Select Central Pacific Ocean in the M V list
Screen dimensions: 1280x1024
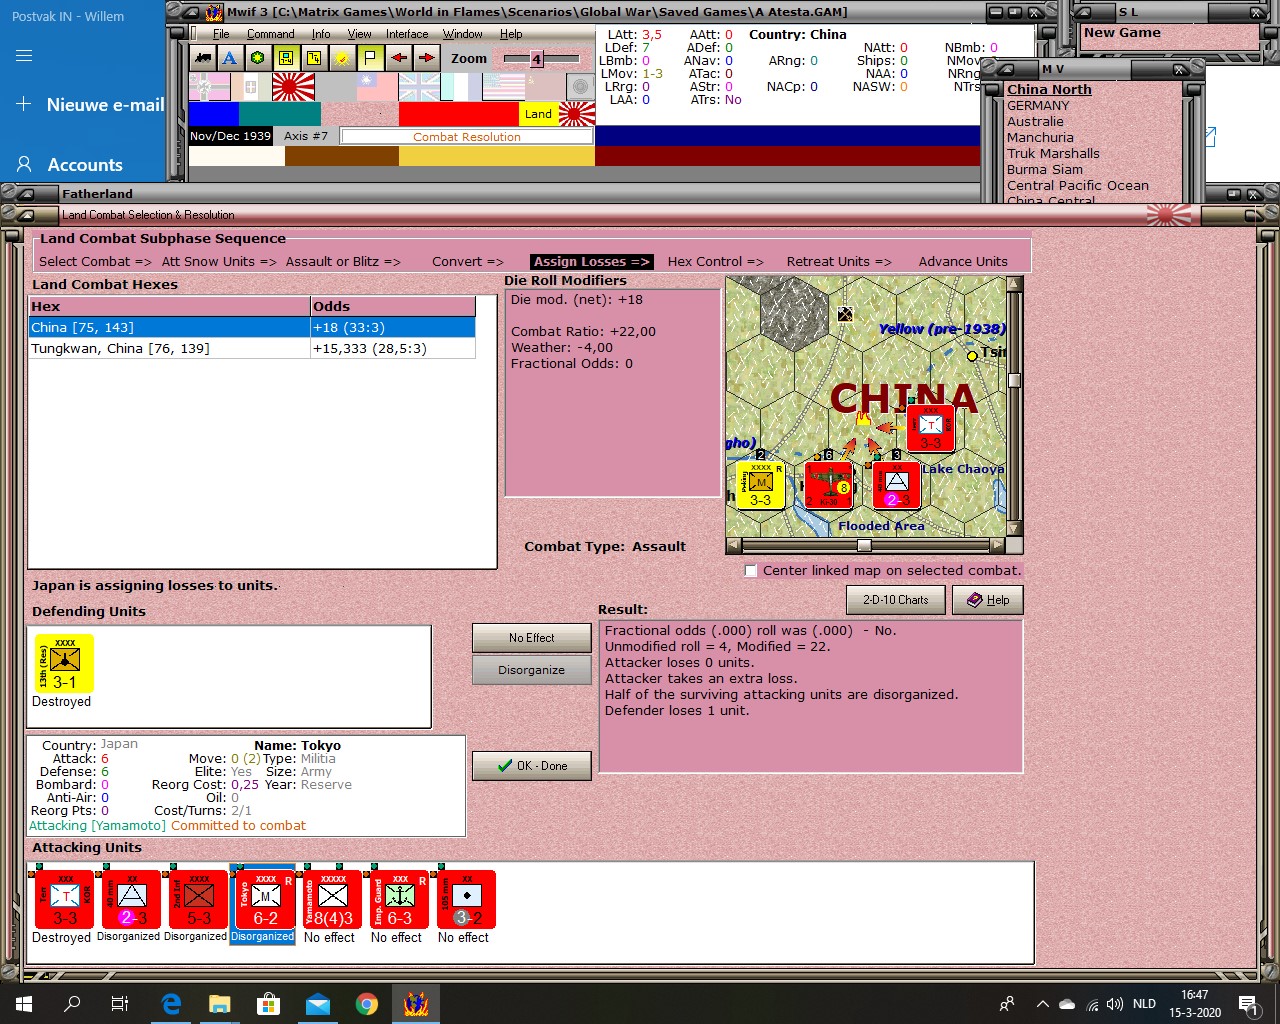1078,186
